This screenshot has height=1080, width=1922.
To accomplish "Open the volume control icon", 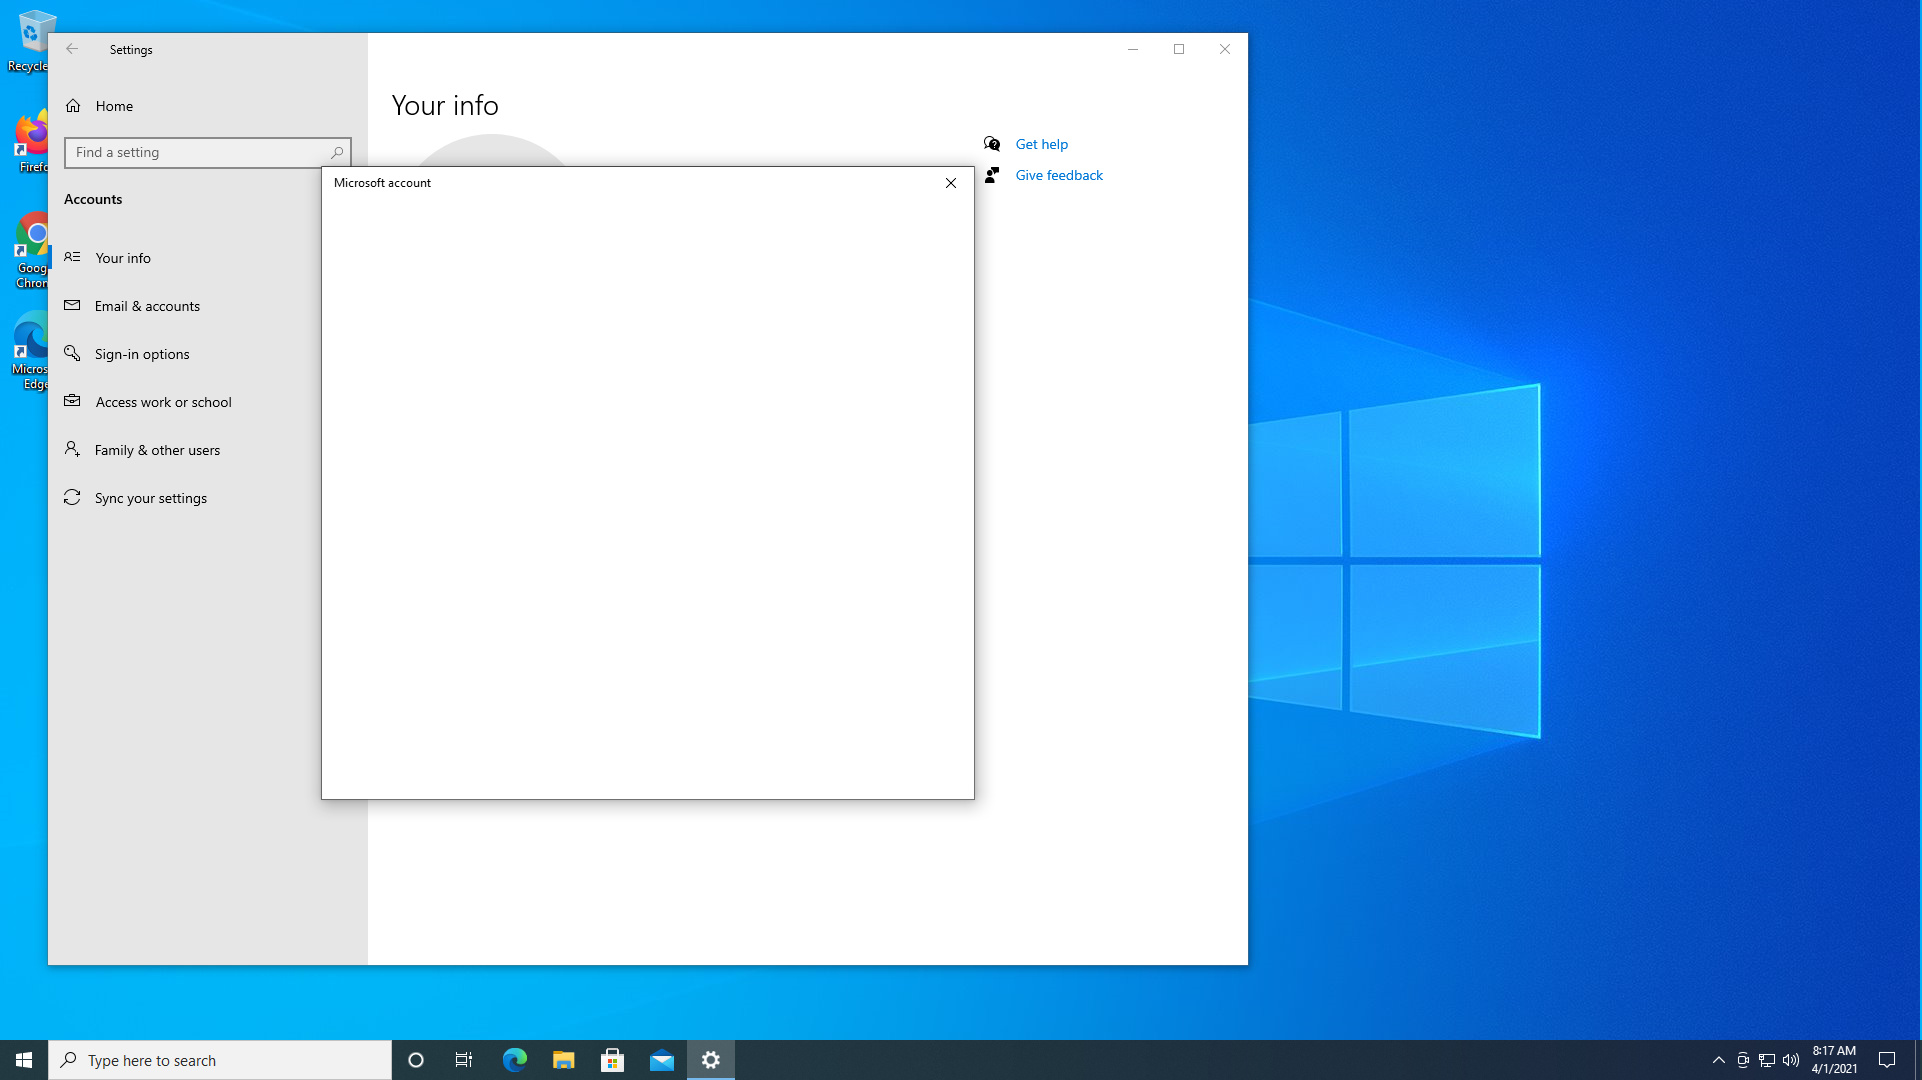I will [x=1790, y=1060].
